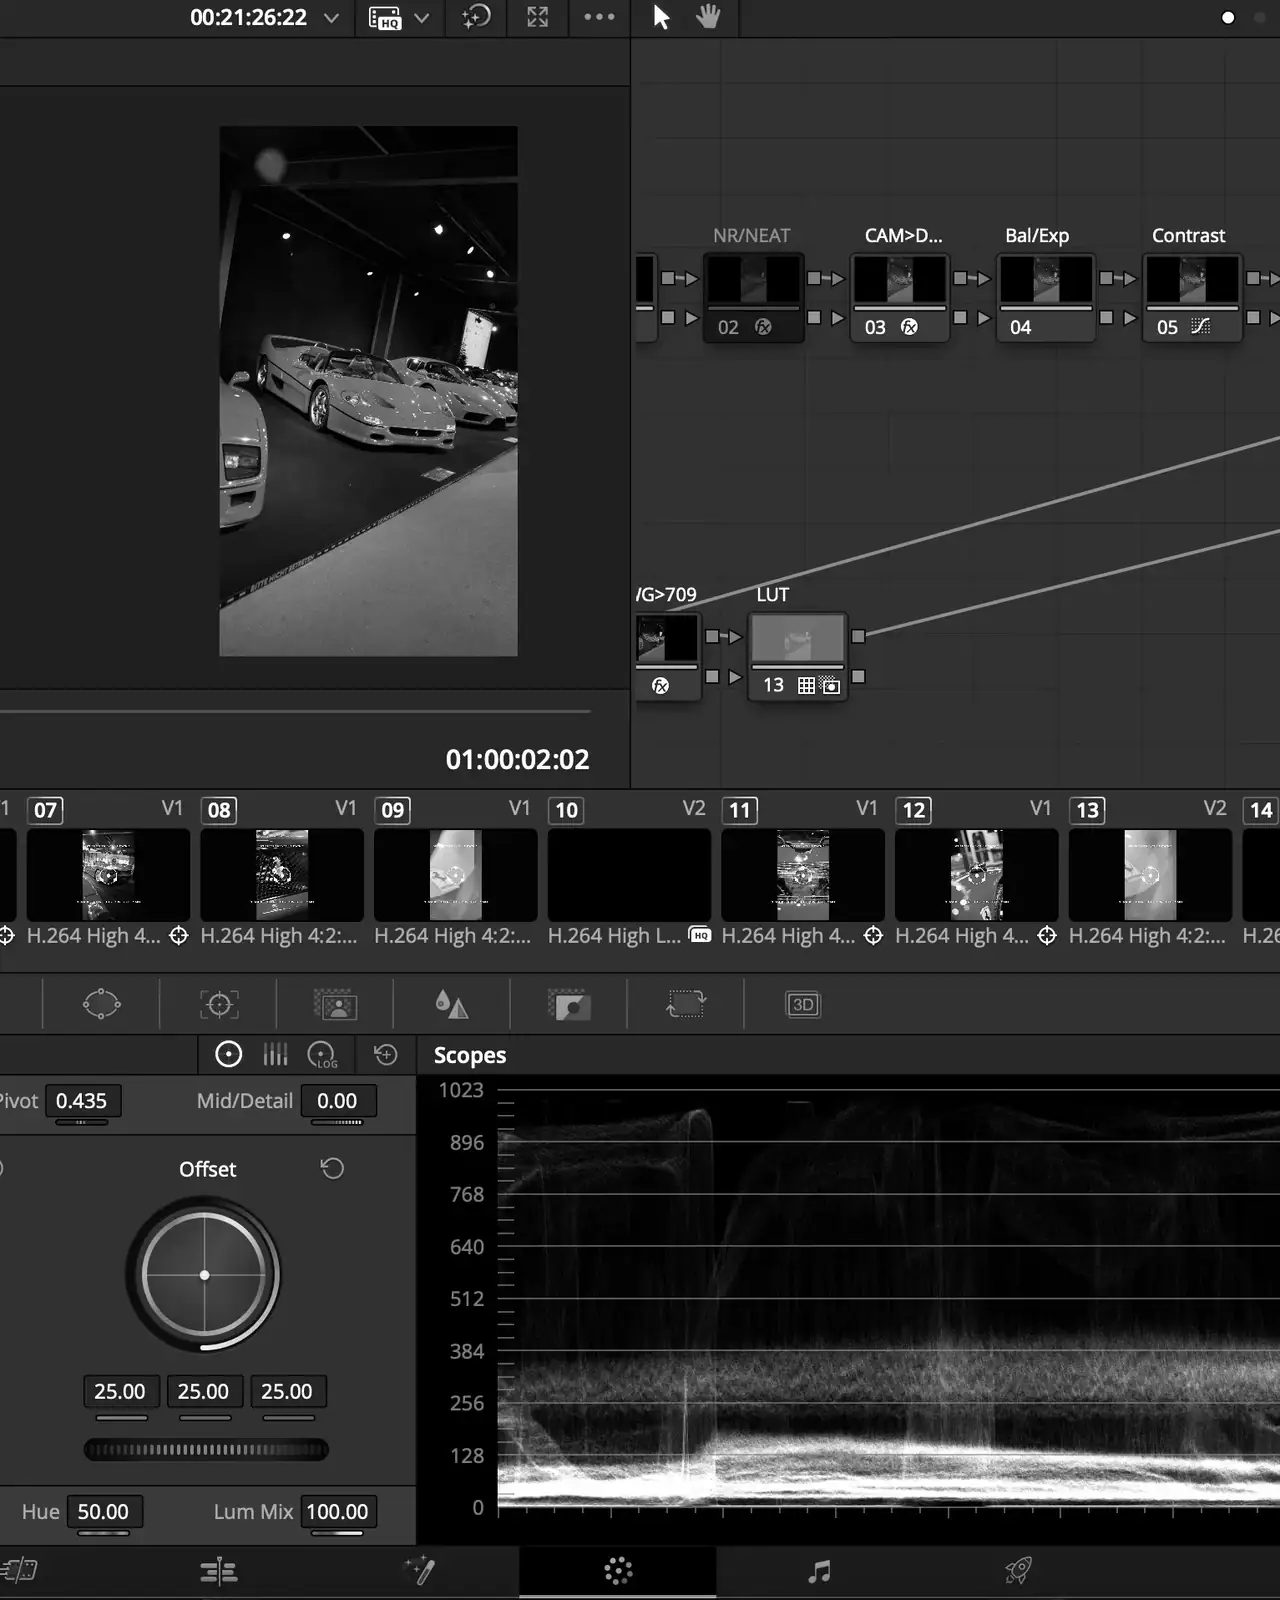This screenshot has width=1280, height=1600.
Task: Click the third Offset value 25.00
Action: coord(286,1391)
